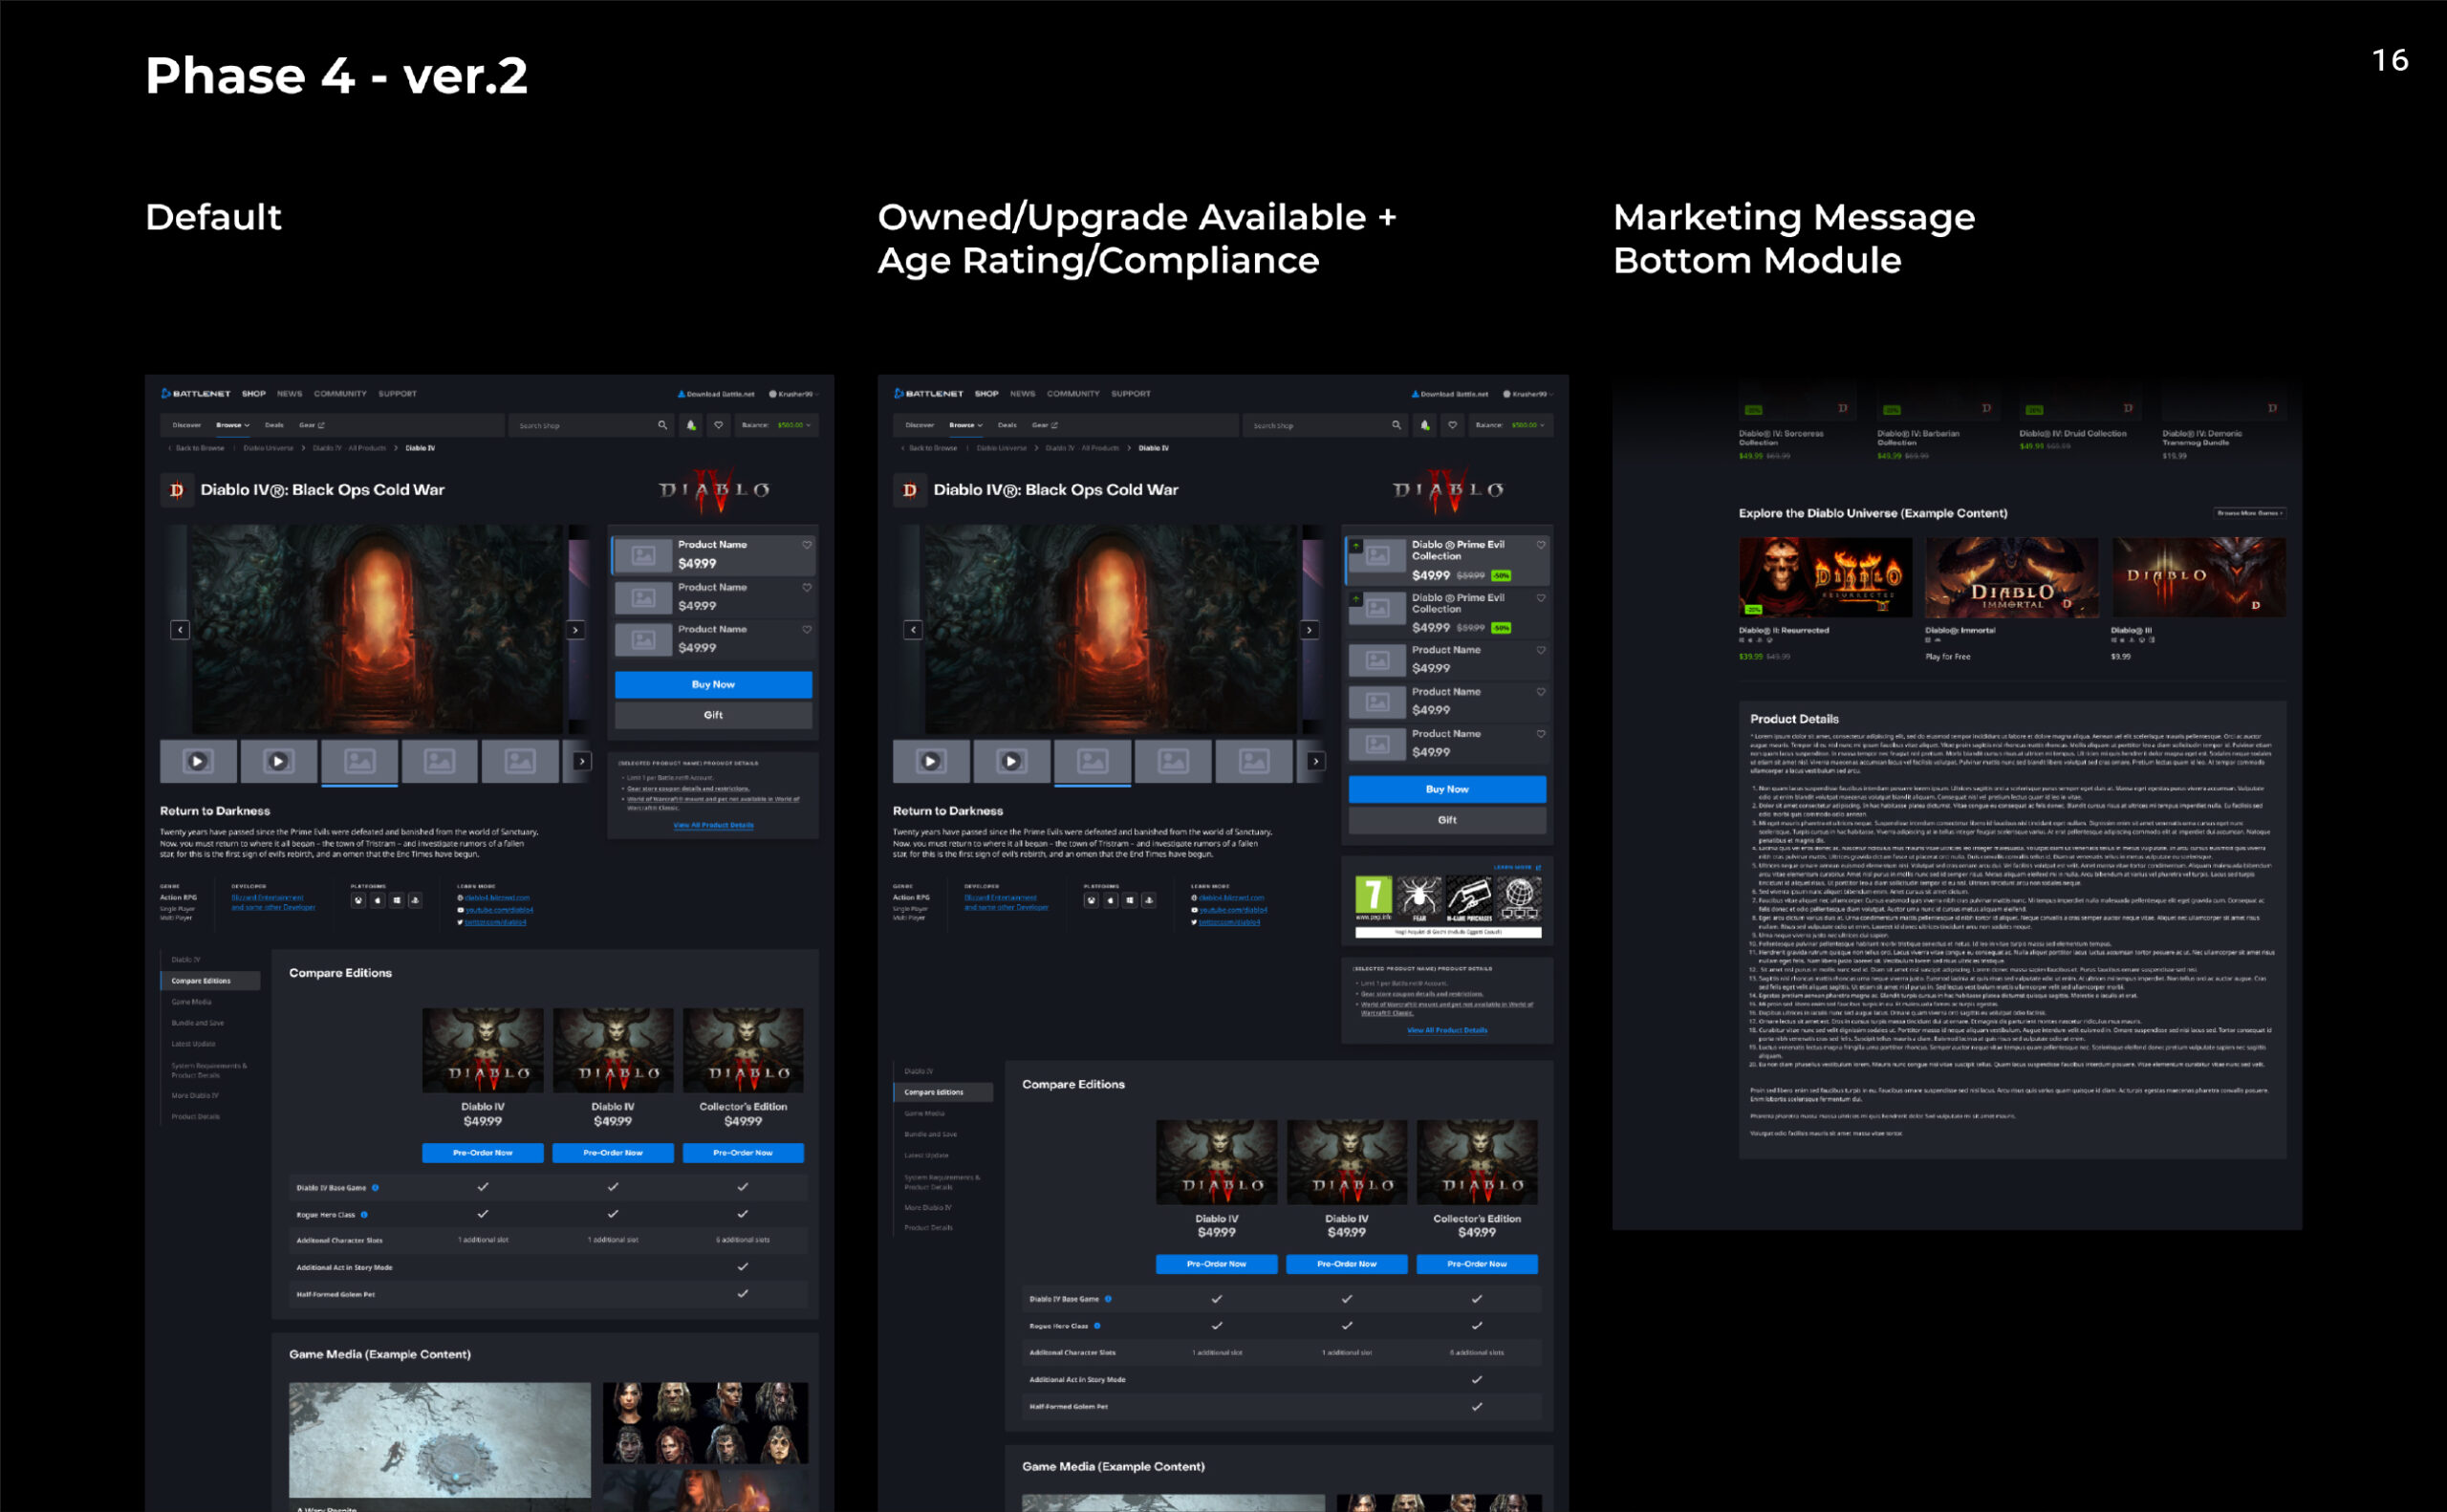Viewport: 2447px width, 1512px height.
Task: Click Back to Browse in Default mockup
Action: (197, 448)
